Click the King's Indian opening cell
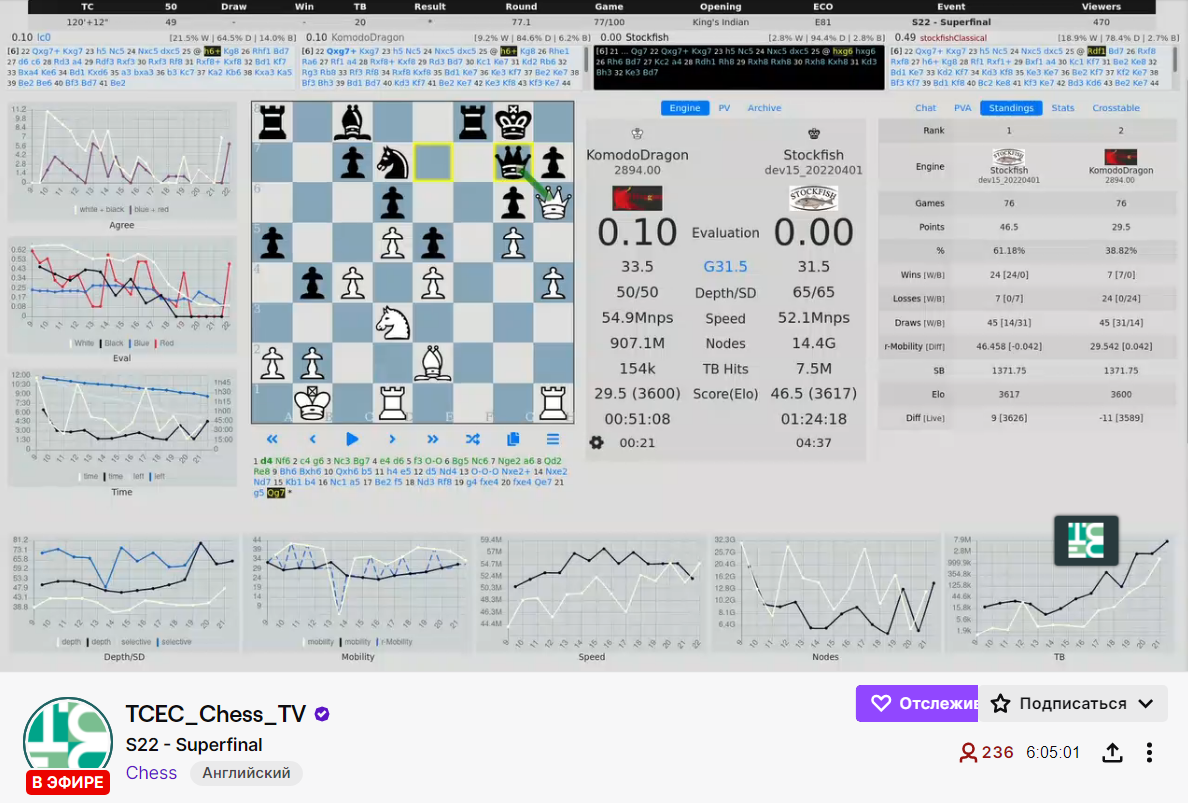This screenshot has width=1188, height=803. click(x=721, y=22)
